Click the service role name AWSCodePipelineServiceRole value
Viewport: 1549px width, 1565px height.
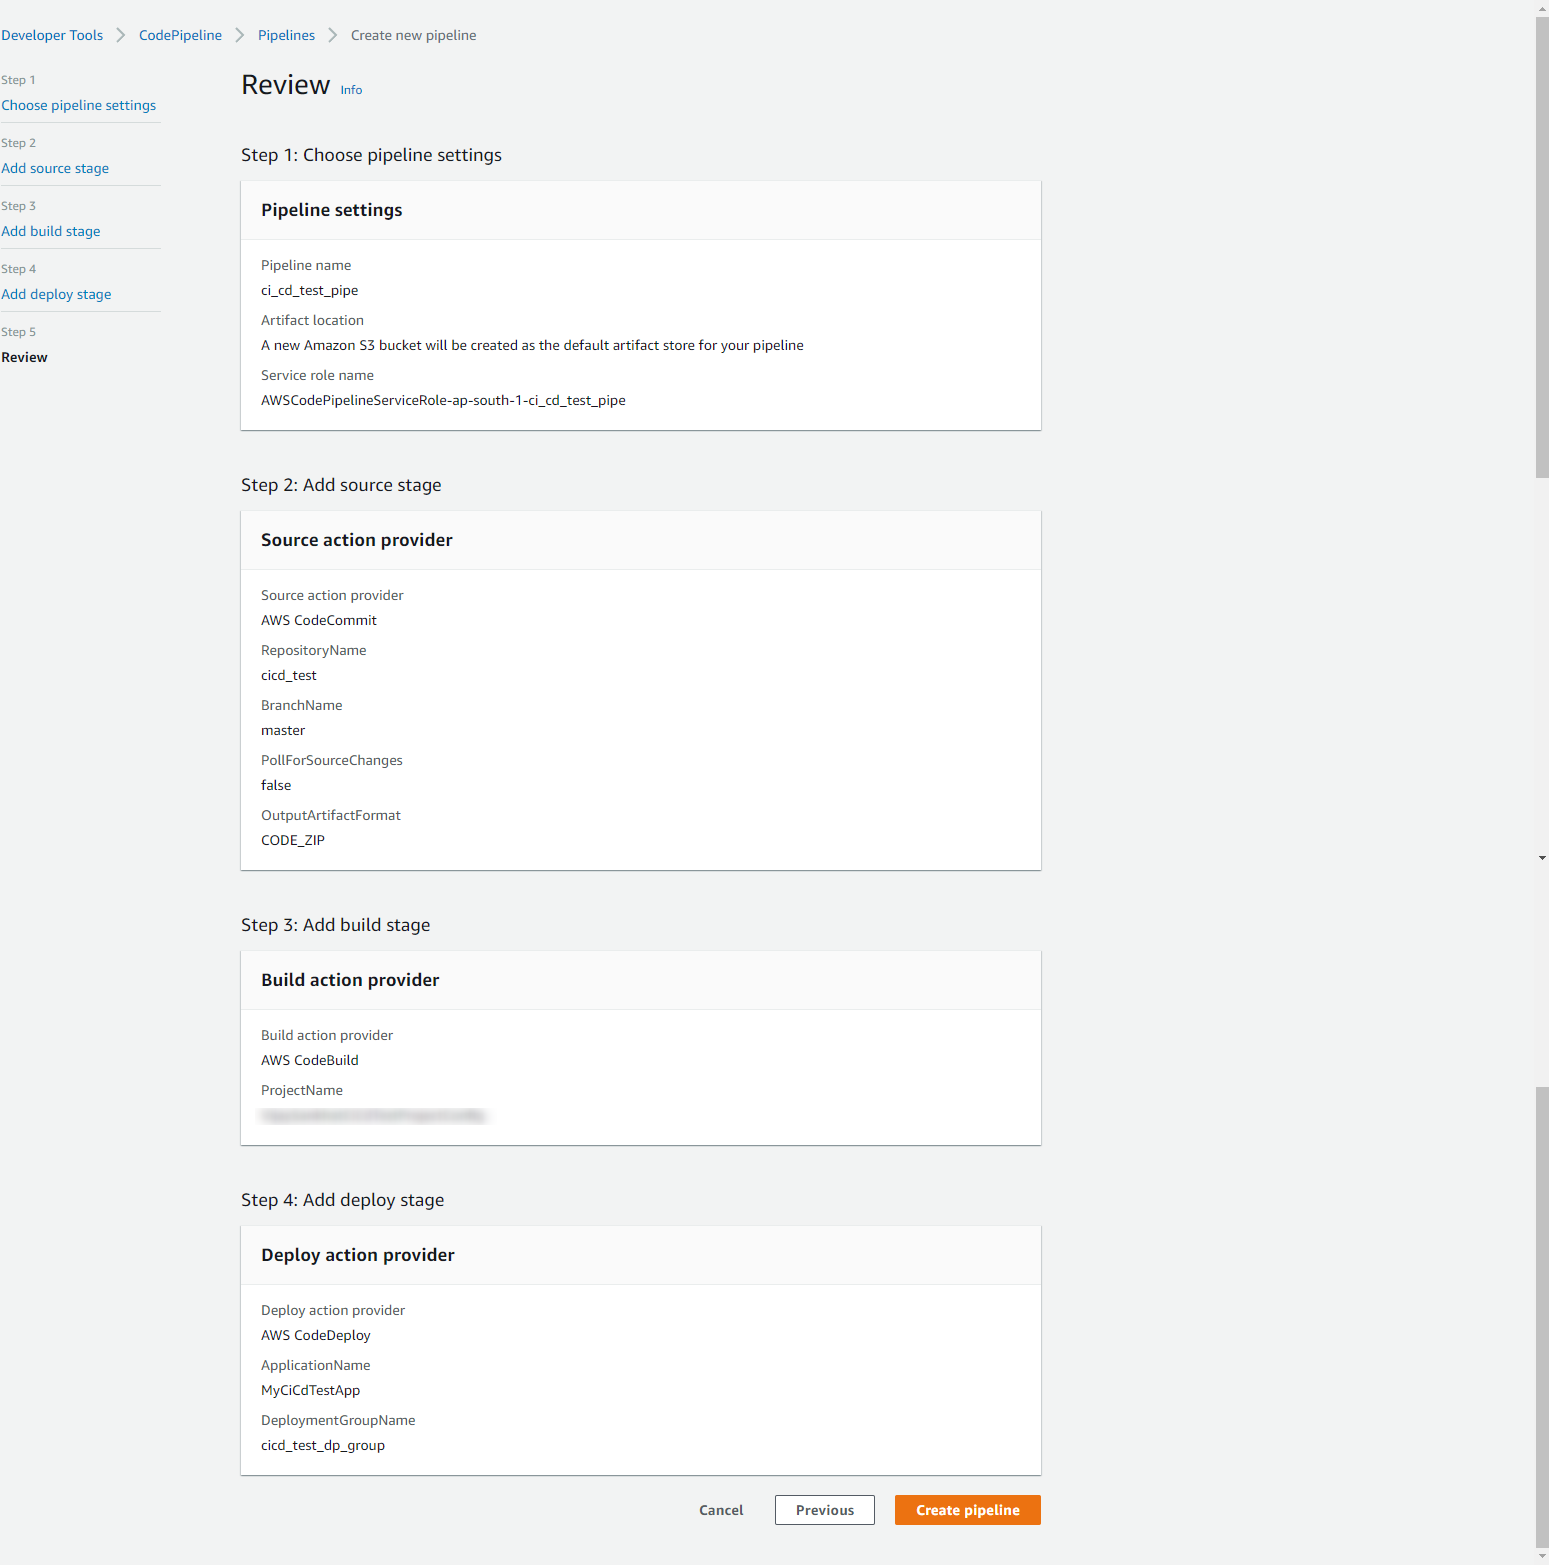click(443, 400)
